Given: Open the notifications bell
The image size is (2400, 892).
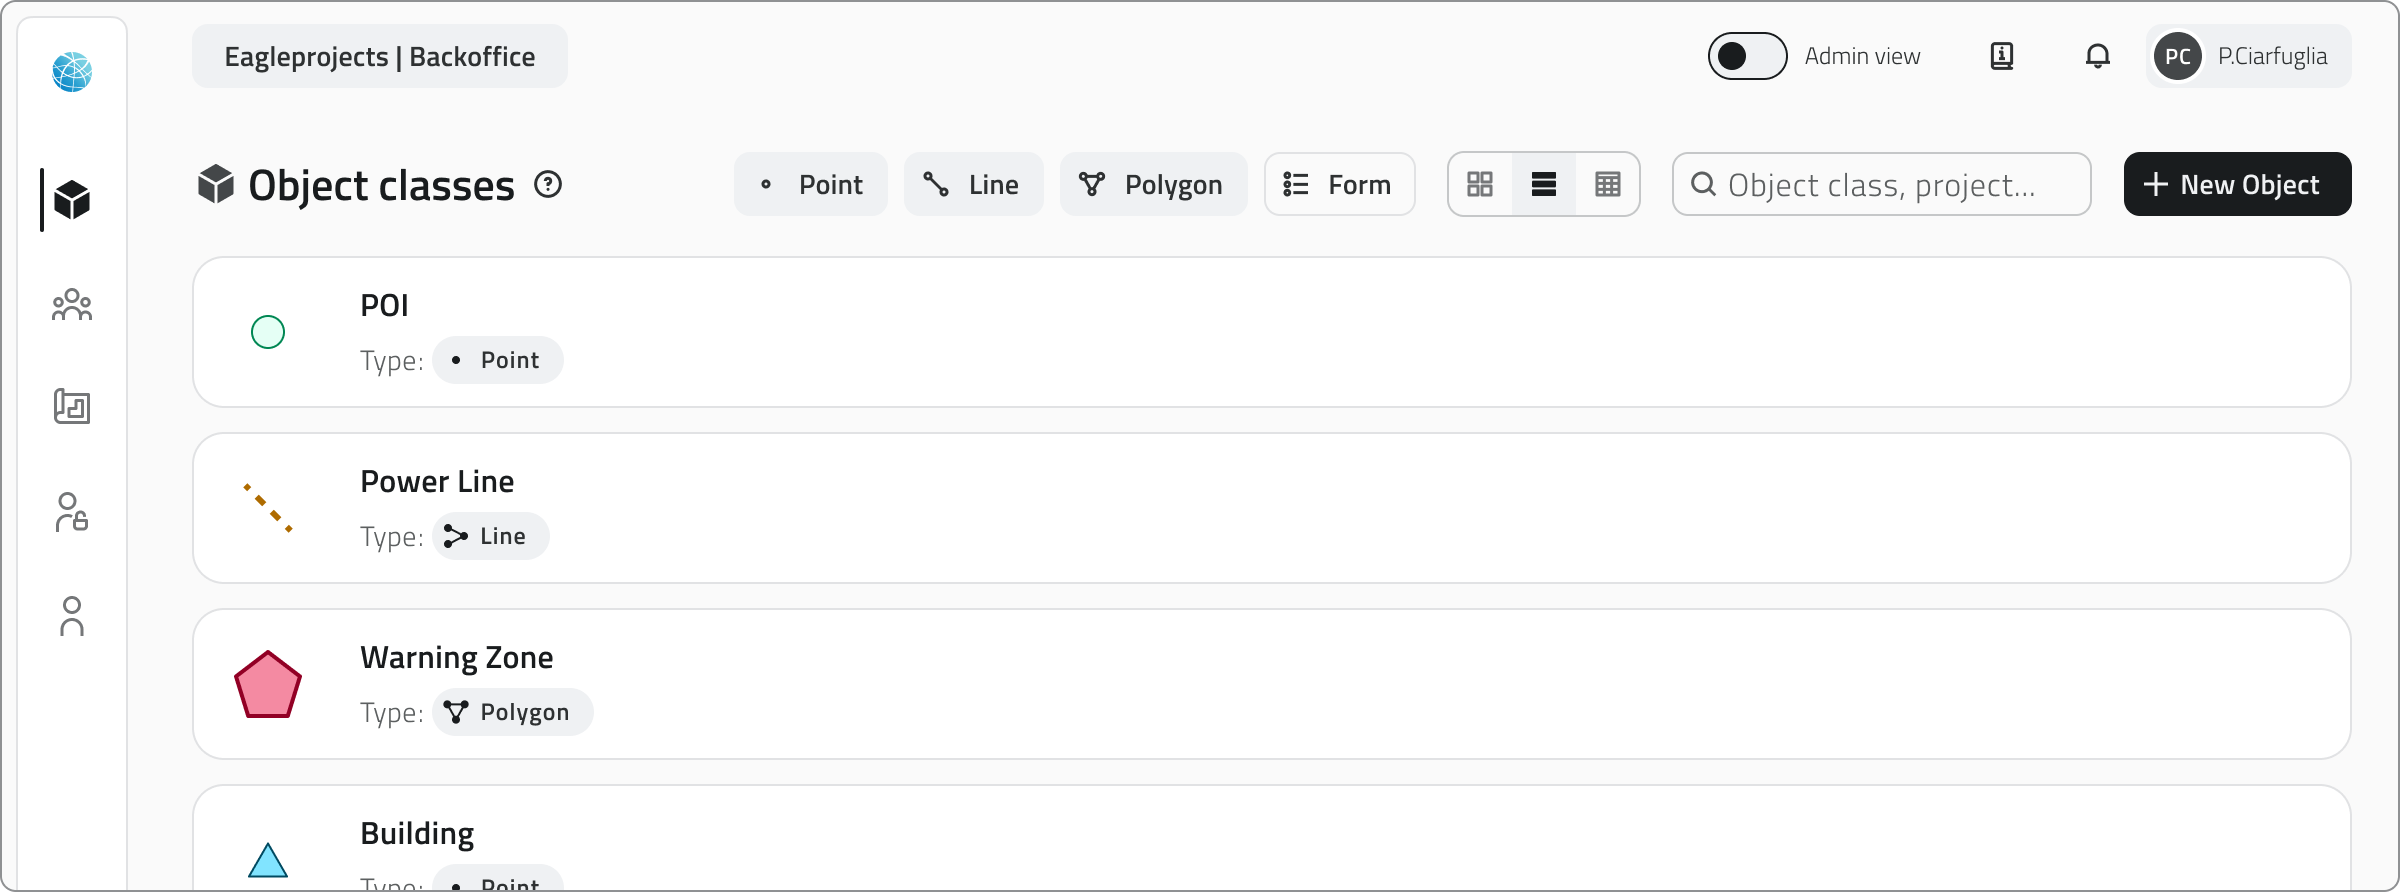Looking at the screenshot, I should click(2097, 56).
